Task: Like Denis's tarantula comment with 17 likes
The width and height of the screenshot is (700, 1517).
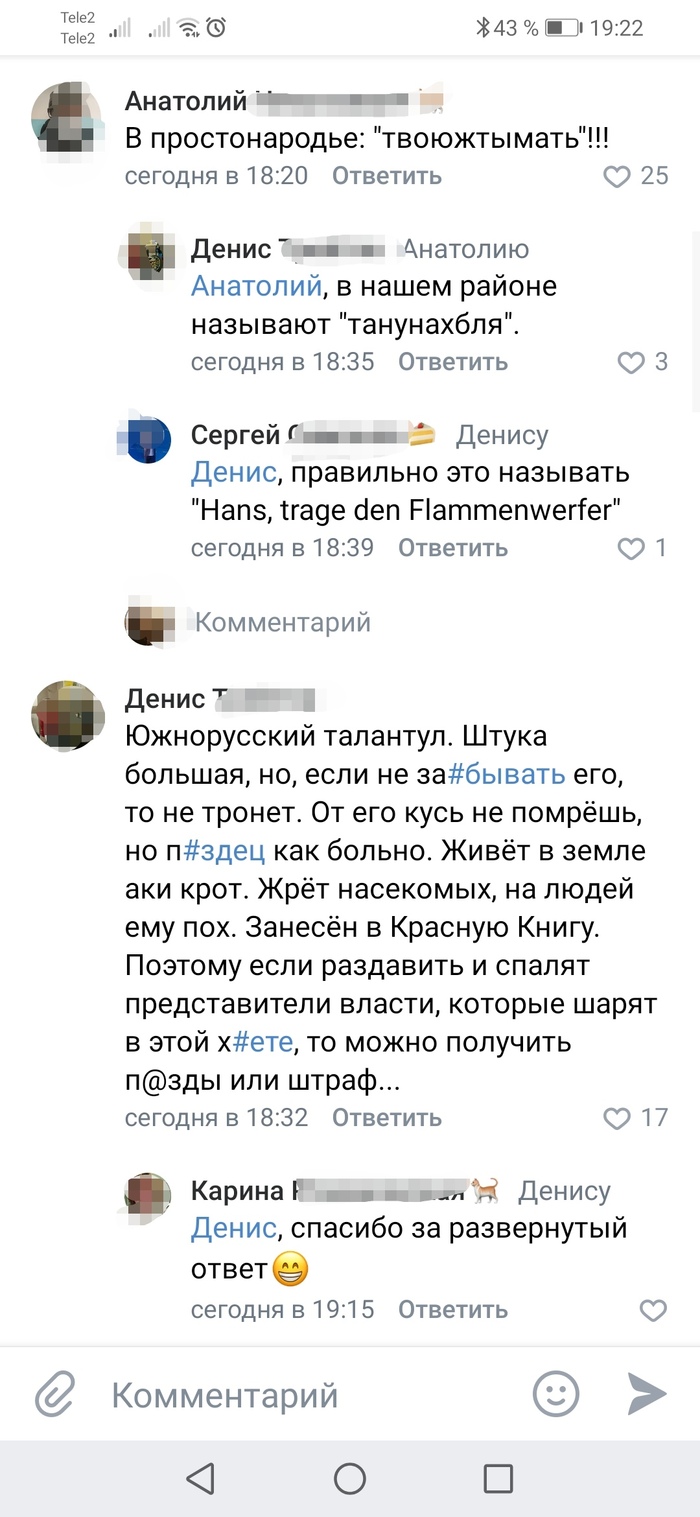Action: pyautogui.click(x=618, y=1118)
